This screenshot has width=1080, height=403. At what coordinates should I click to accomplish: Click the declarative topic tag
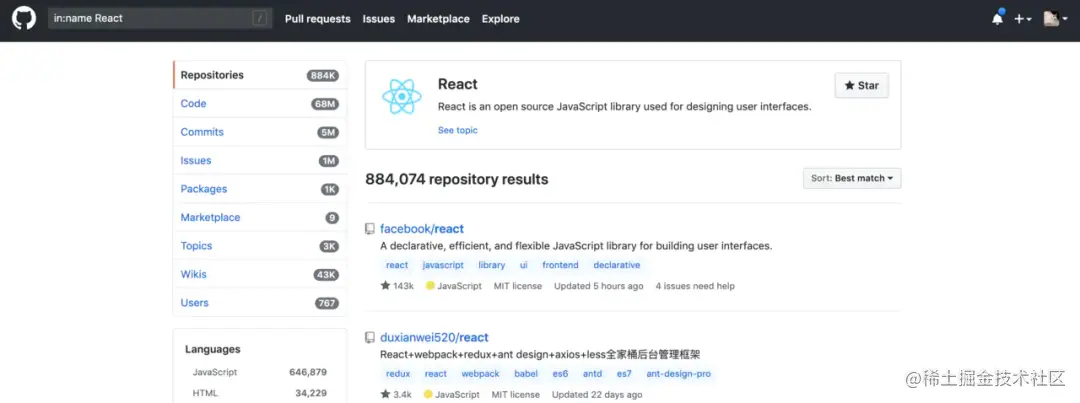(616, 265)
